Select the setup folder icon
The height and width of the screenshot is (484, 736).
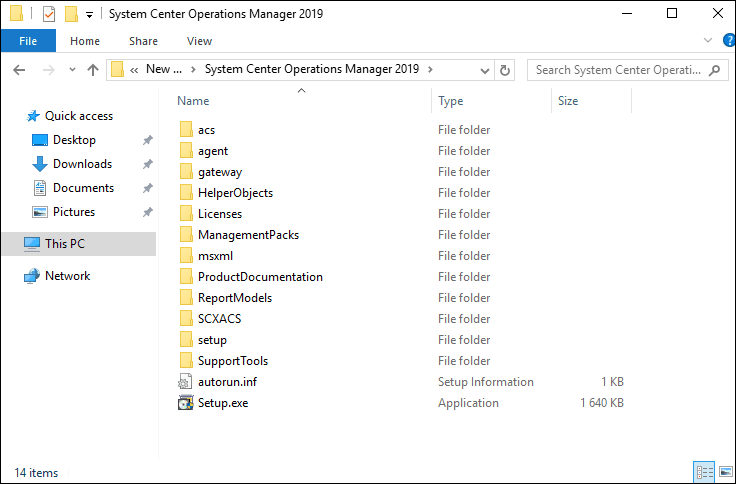(x=186, y=340)
